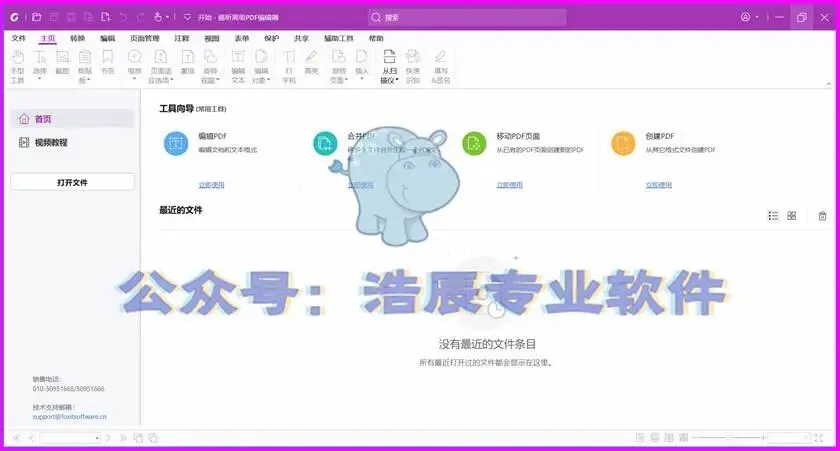Expand the Insert (插入) dropdown arrow

click(x=362, y=79)
